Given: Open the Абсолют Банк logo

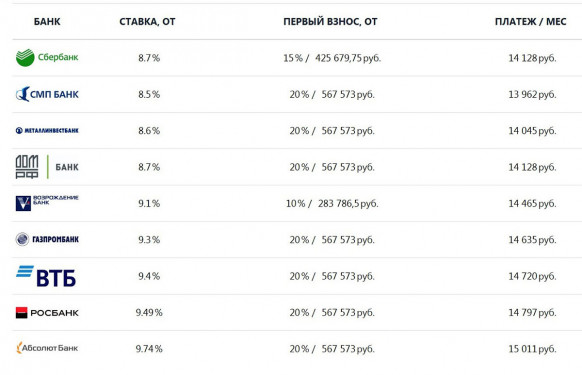Looking at the screenshot, I should pos(47,348).
